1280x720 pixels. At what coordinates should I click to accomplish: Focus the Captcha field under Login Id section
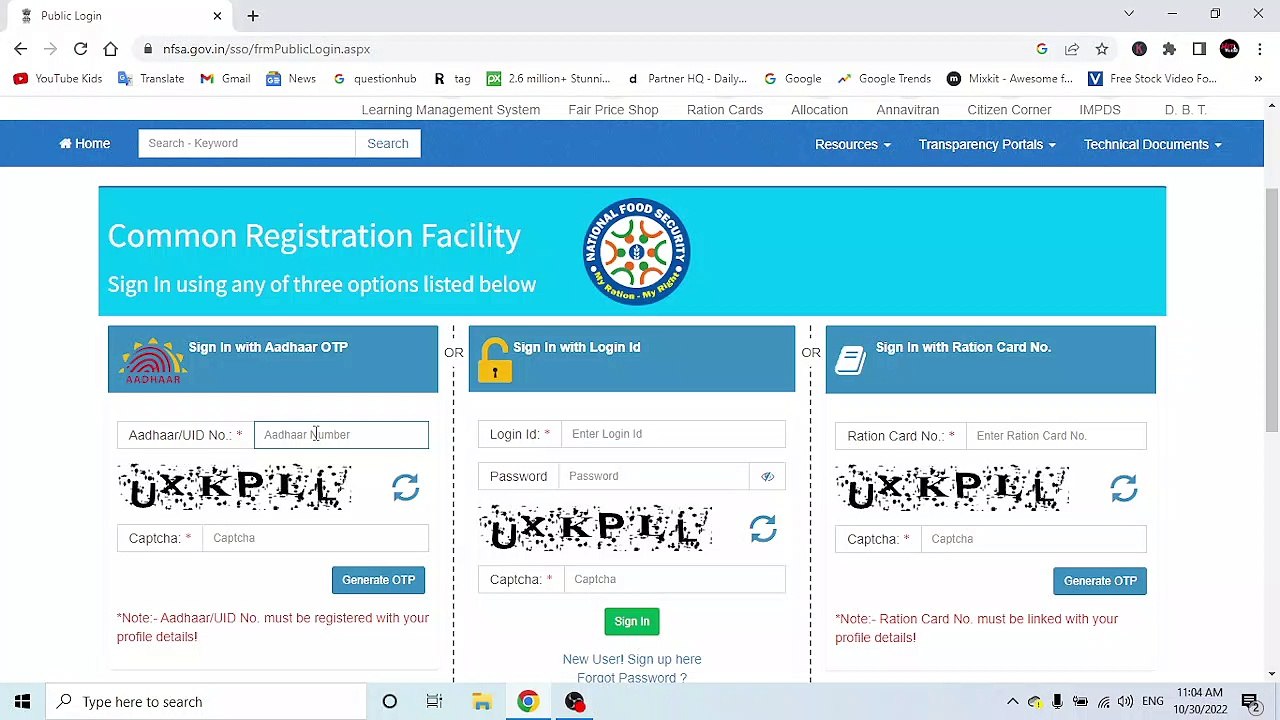click(x=675, y=579)
